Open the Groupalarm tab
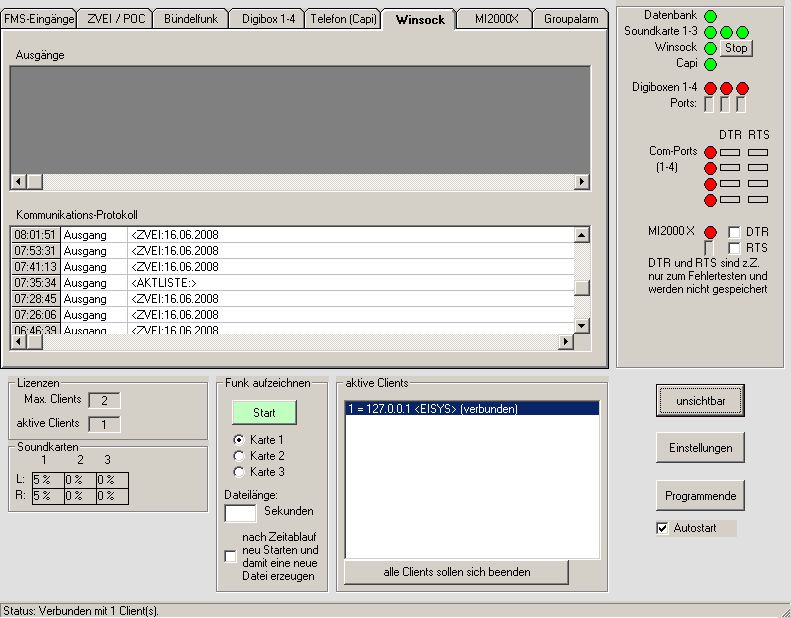The width and height of the screenshot is (791, 618). coord(572,19)
